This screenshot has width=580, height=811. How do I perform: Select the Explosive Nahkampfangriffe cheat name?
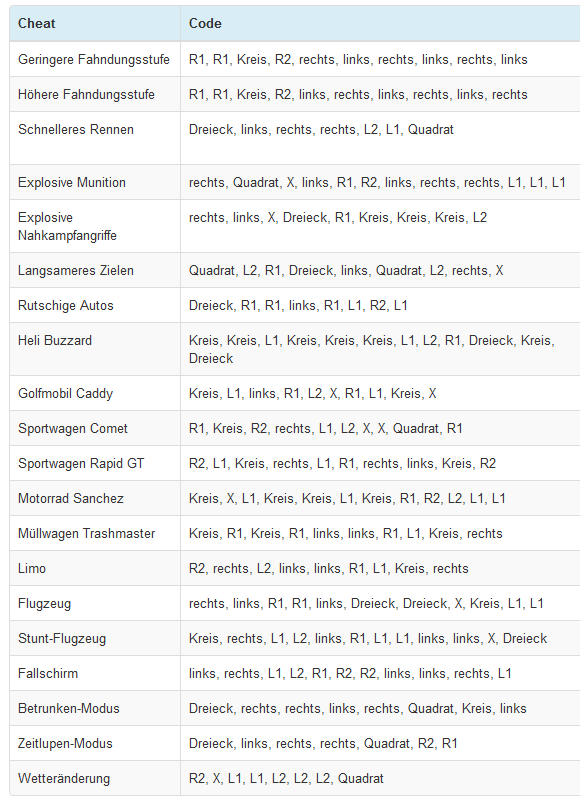(x=67, y=227)
